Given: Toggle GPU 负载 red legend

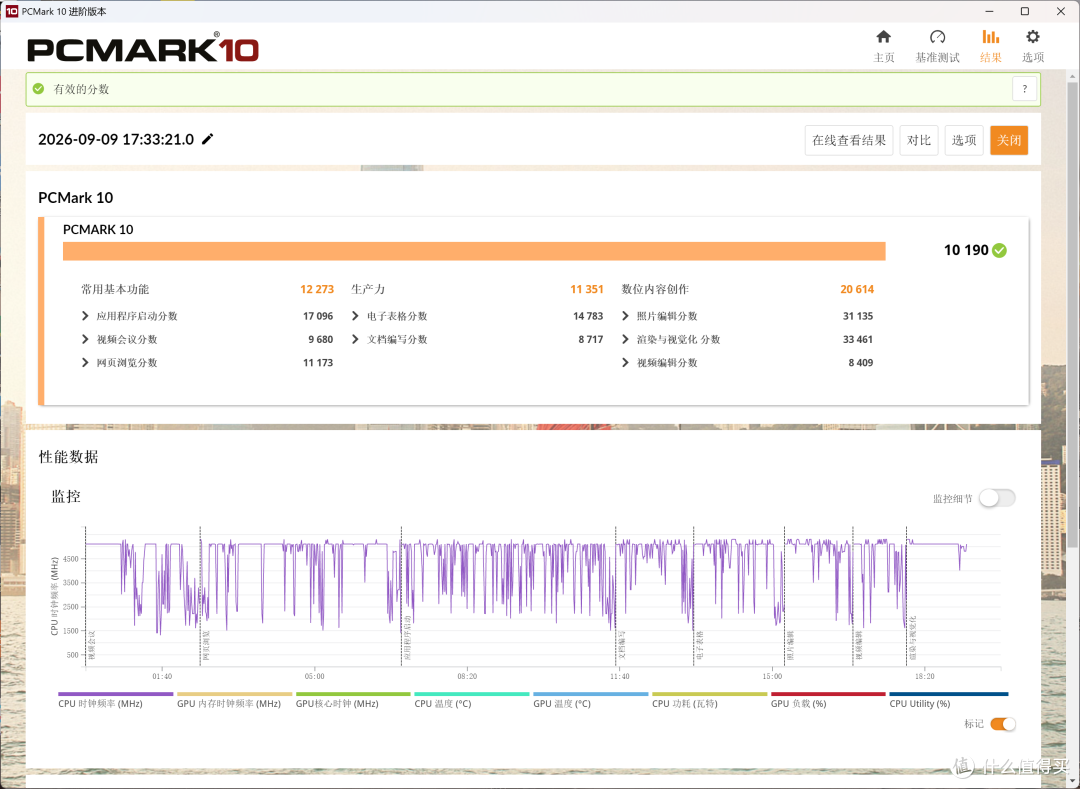Looking at the screenshot, I should click(828, 700).
